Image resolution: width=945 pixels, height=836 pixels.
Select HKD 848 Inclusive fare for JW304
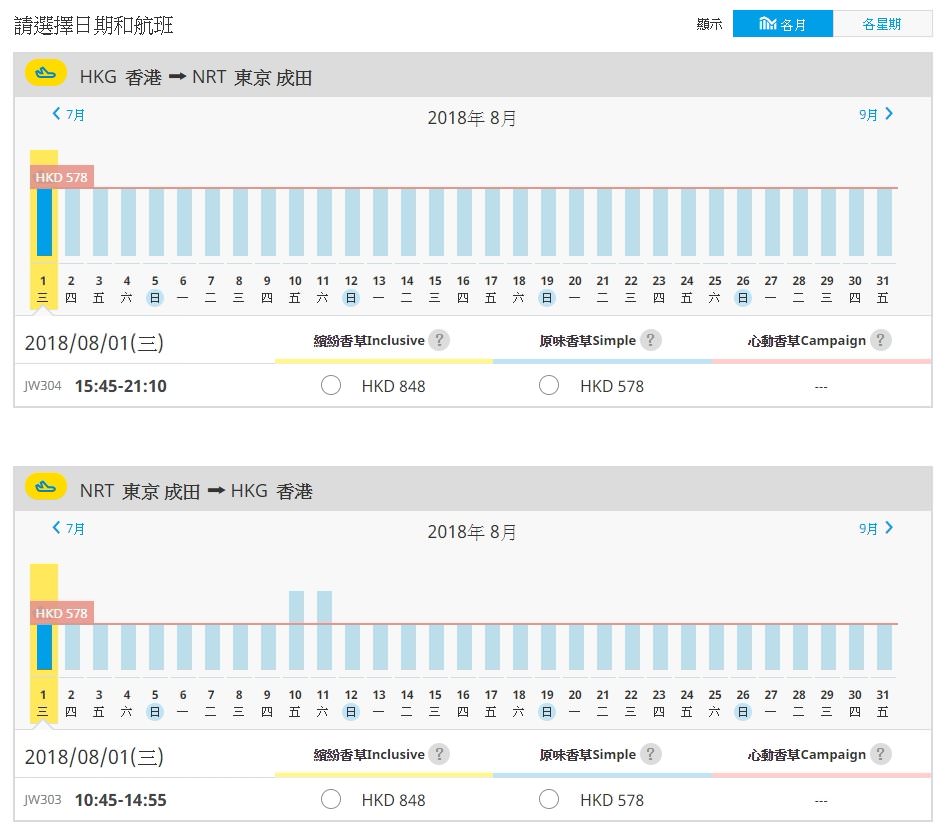point(331,385)
